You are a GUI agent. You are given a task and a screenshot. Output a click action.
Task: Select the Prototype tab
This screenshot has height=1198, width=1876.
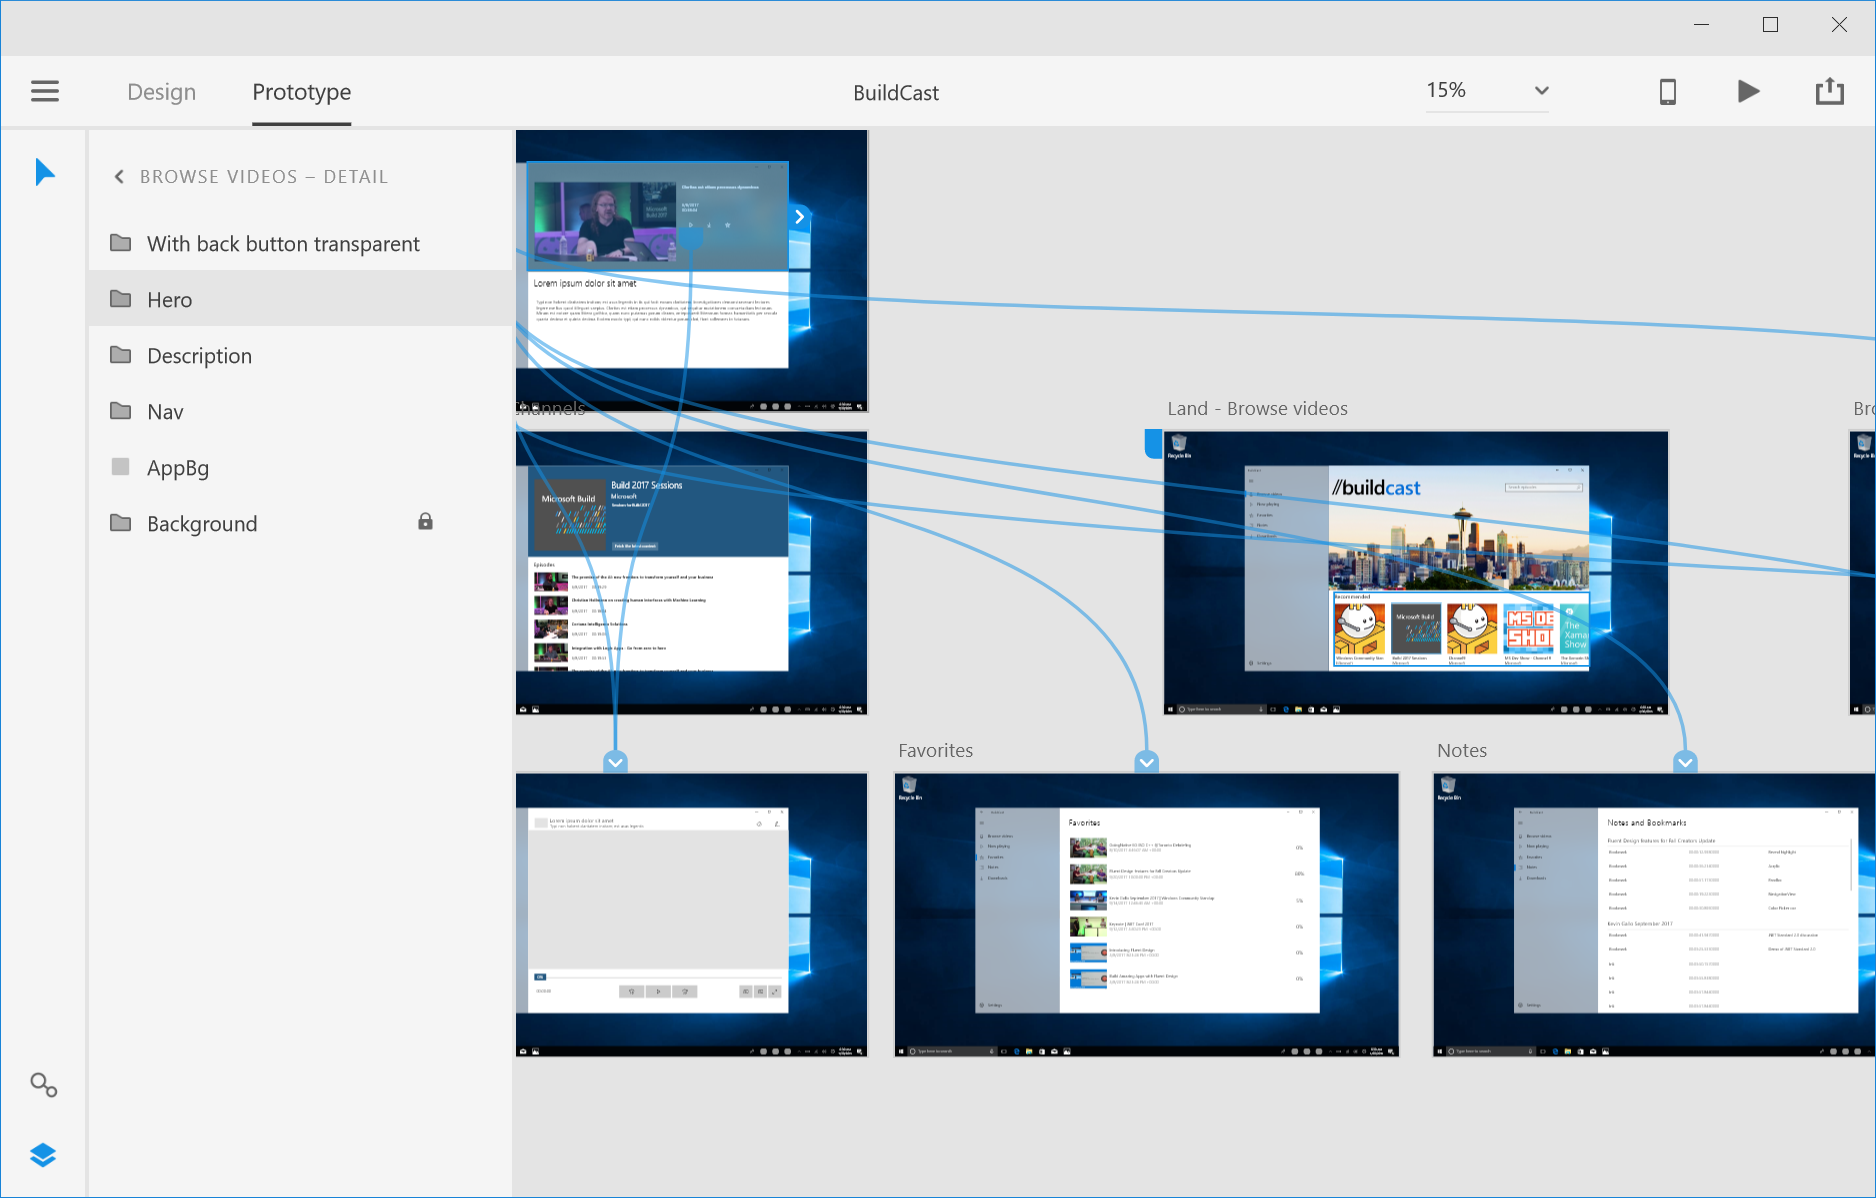click(301, 92)
